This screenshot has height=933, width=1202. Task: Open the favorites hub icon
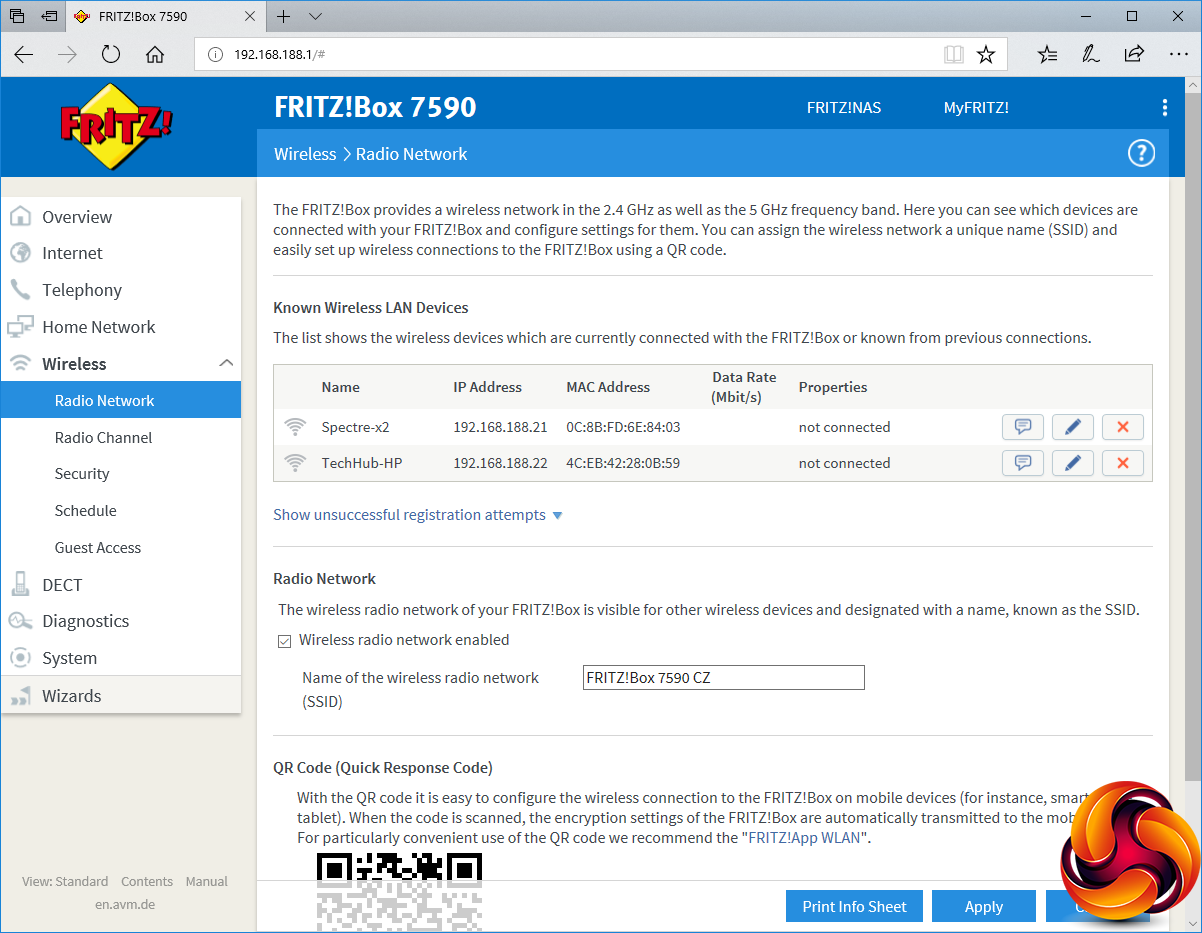click(1047, 54)
